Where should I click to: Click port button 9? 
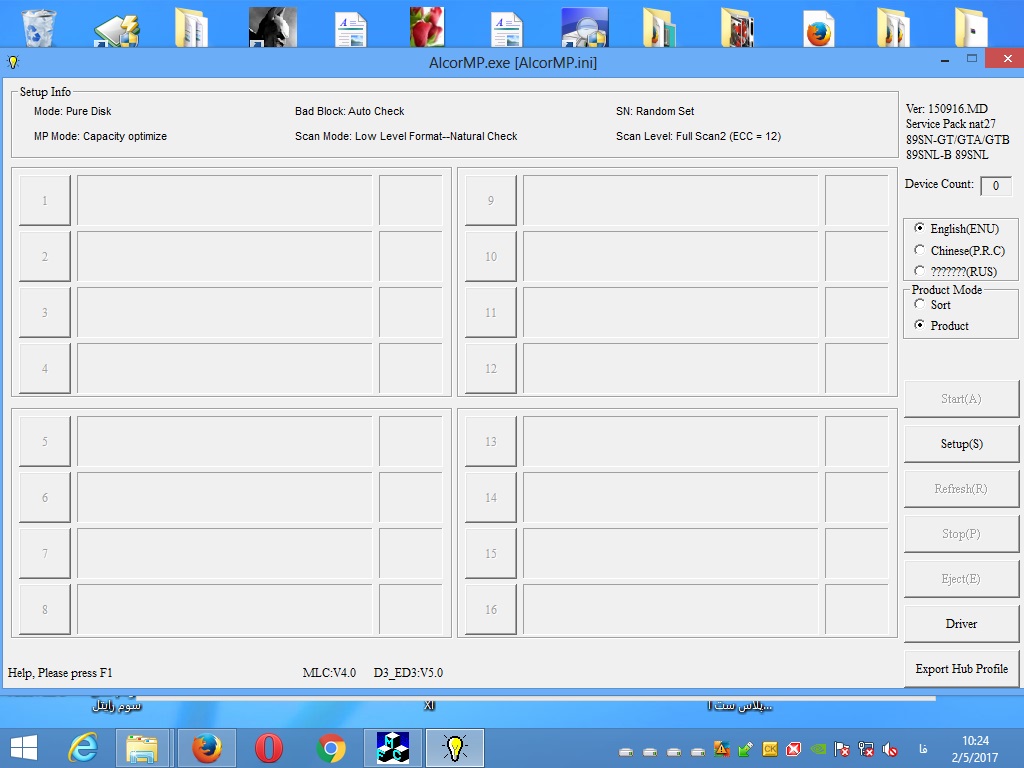490,200
